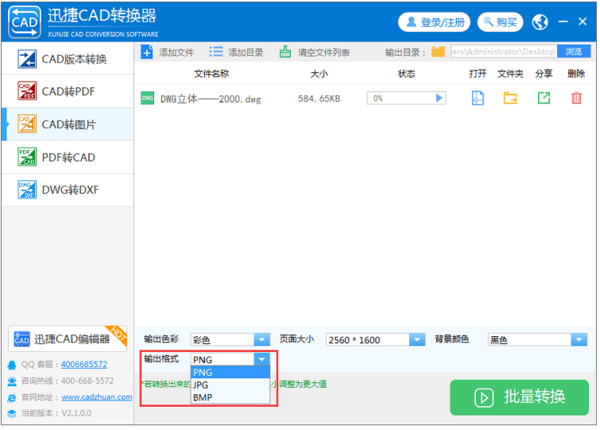Click the 状态 column header
600x430 pixels.
click(x=406, y=73)
